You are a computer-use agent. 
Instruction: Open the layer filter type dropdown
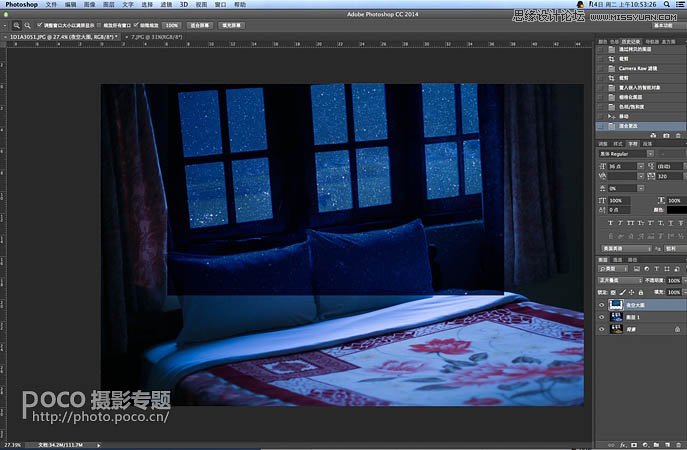tap(614, 269)
